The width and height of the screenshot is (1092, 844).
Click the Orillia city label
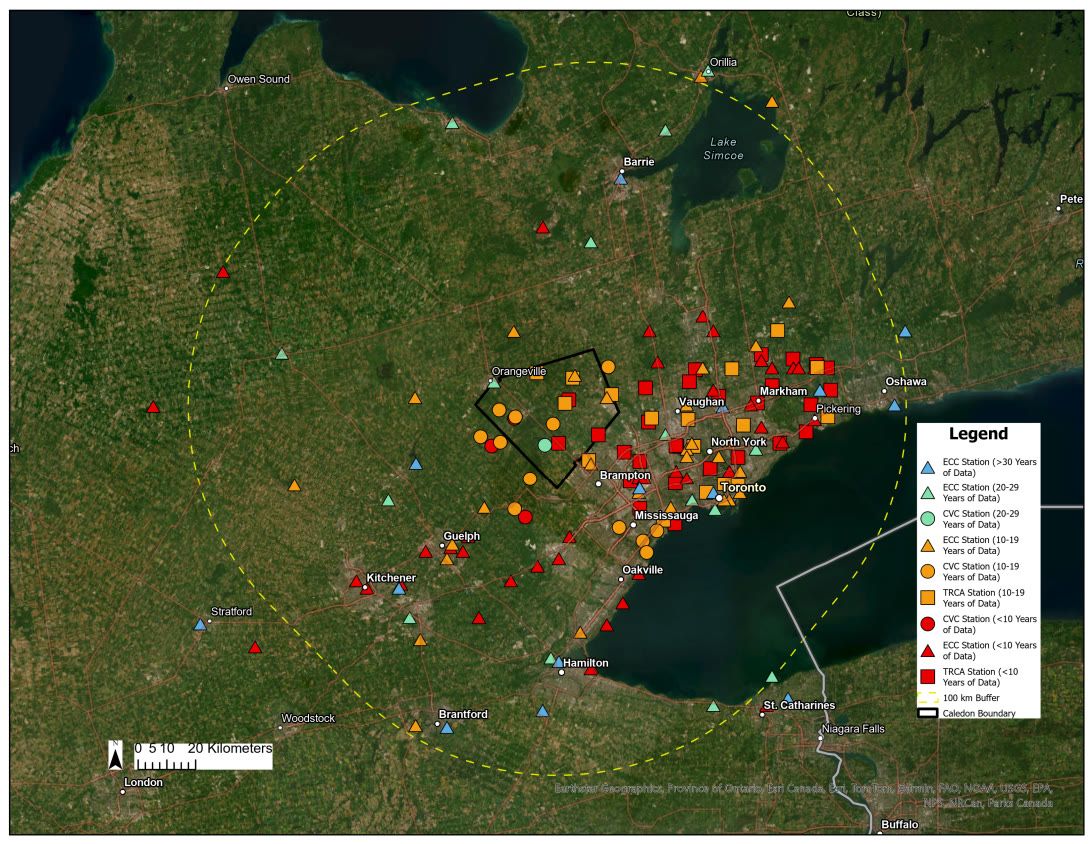[723, 62]
